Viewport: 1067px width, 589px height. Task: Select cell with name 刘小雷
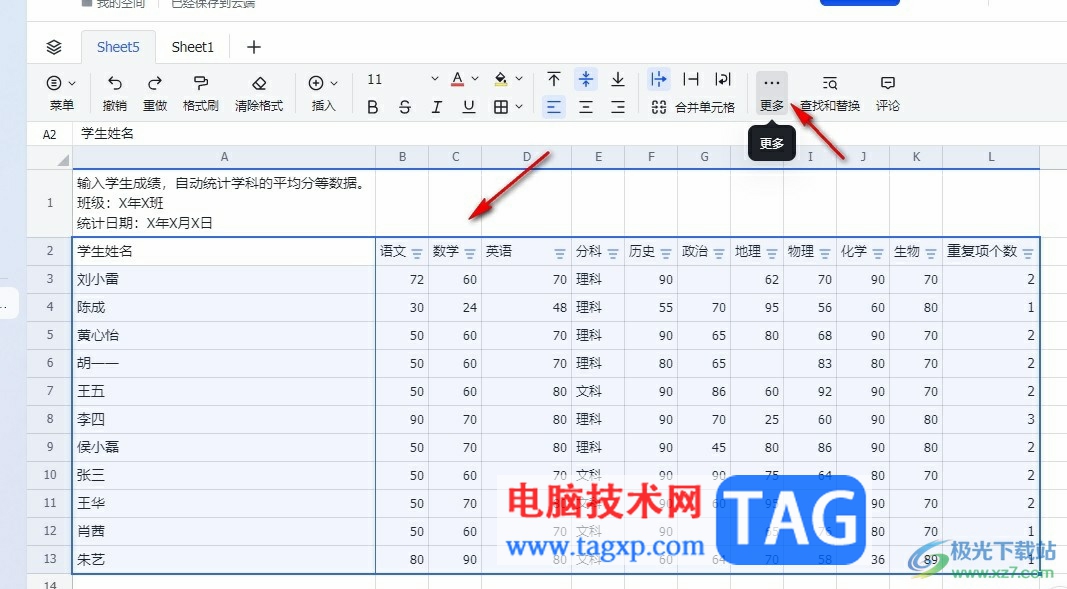tap(224, 280)
